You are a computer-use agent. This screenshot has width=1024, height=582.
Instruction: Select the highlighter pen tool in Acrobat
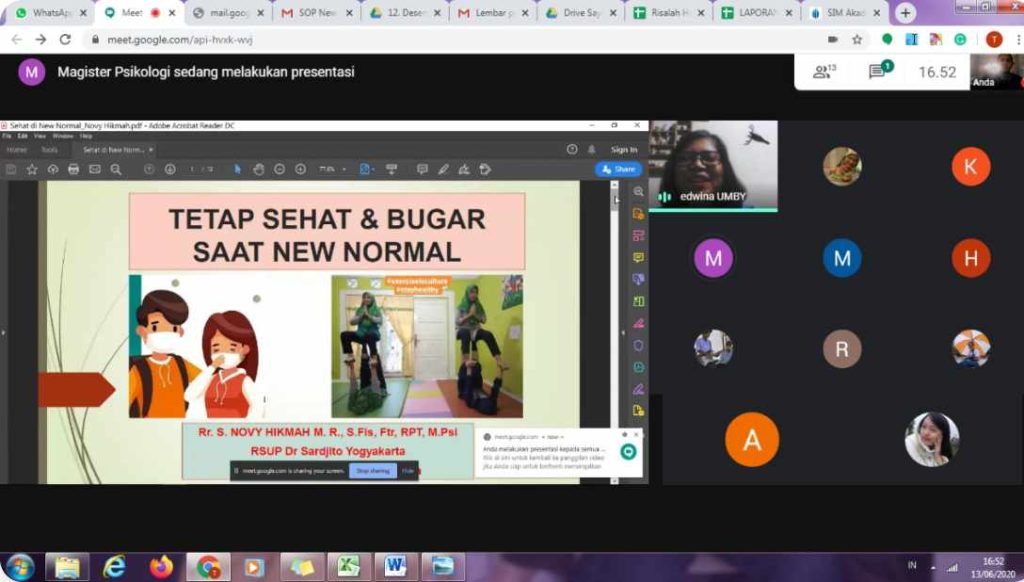pyautogui.click(x=443, y=170)
